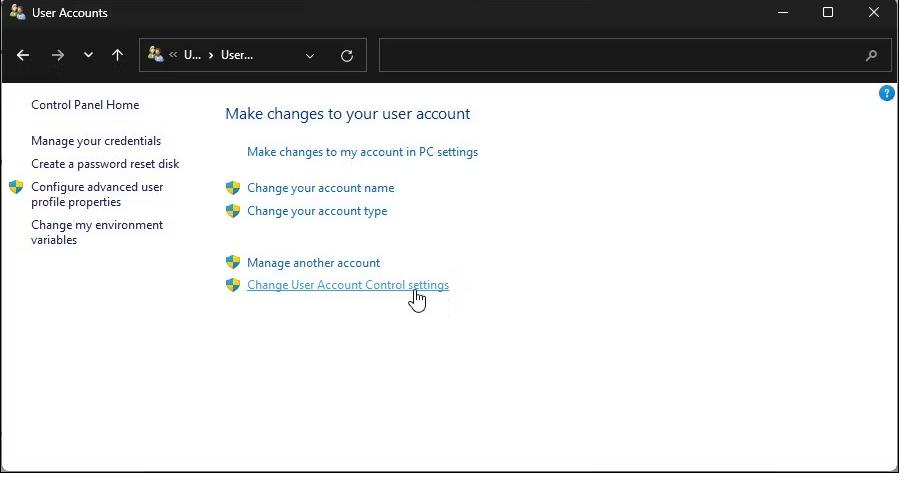Screen dimensions: 908x482
Task: Click the Forward navigation arrow
Action: pyautogui.click(x=57, y=56)
